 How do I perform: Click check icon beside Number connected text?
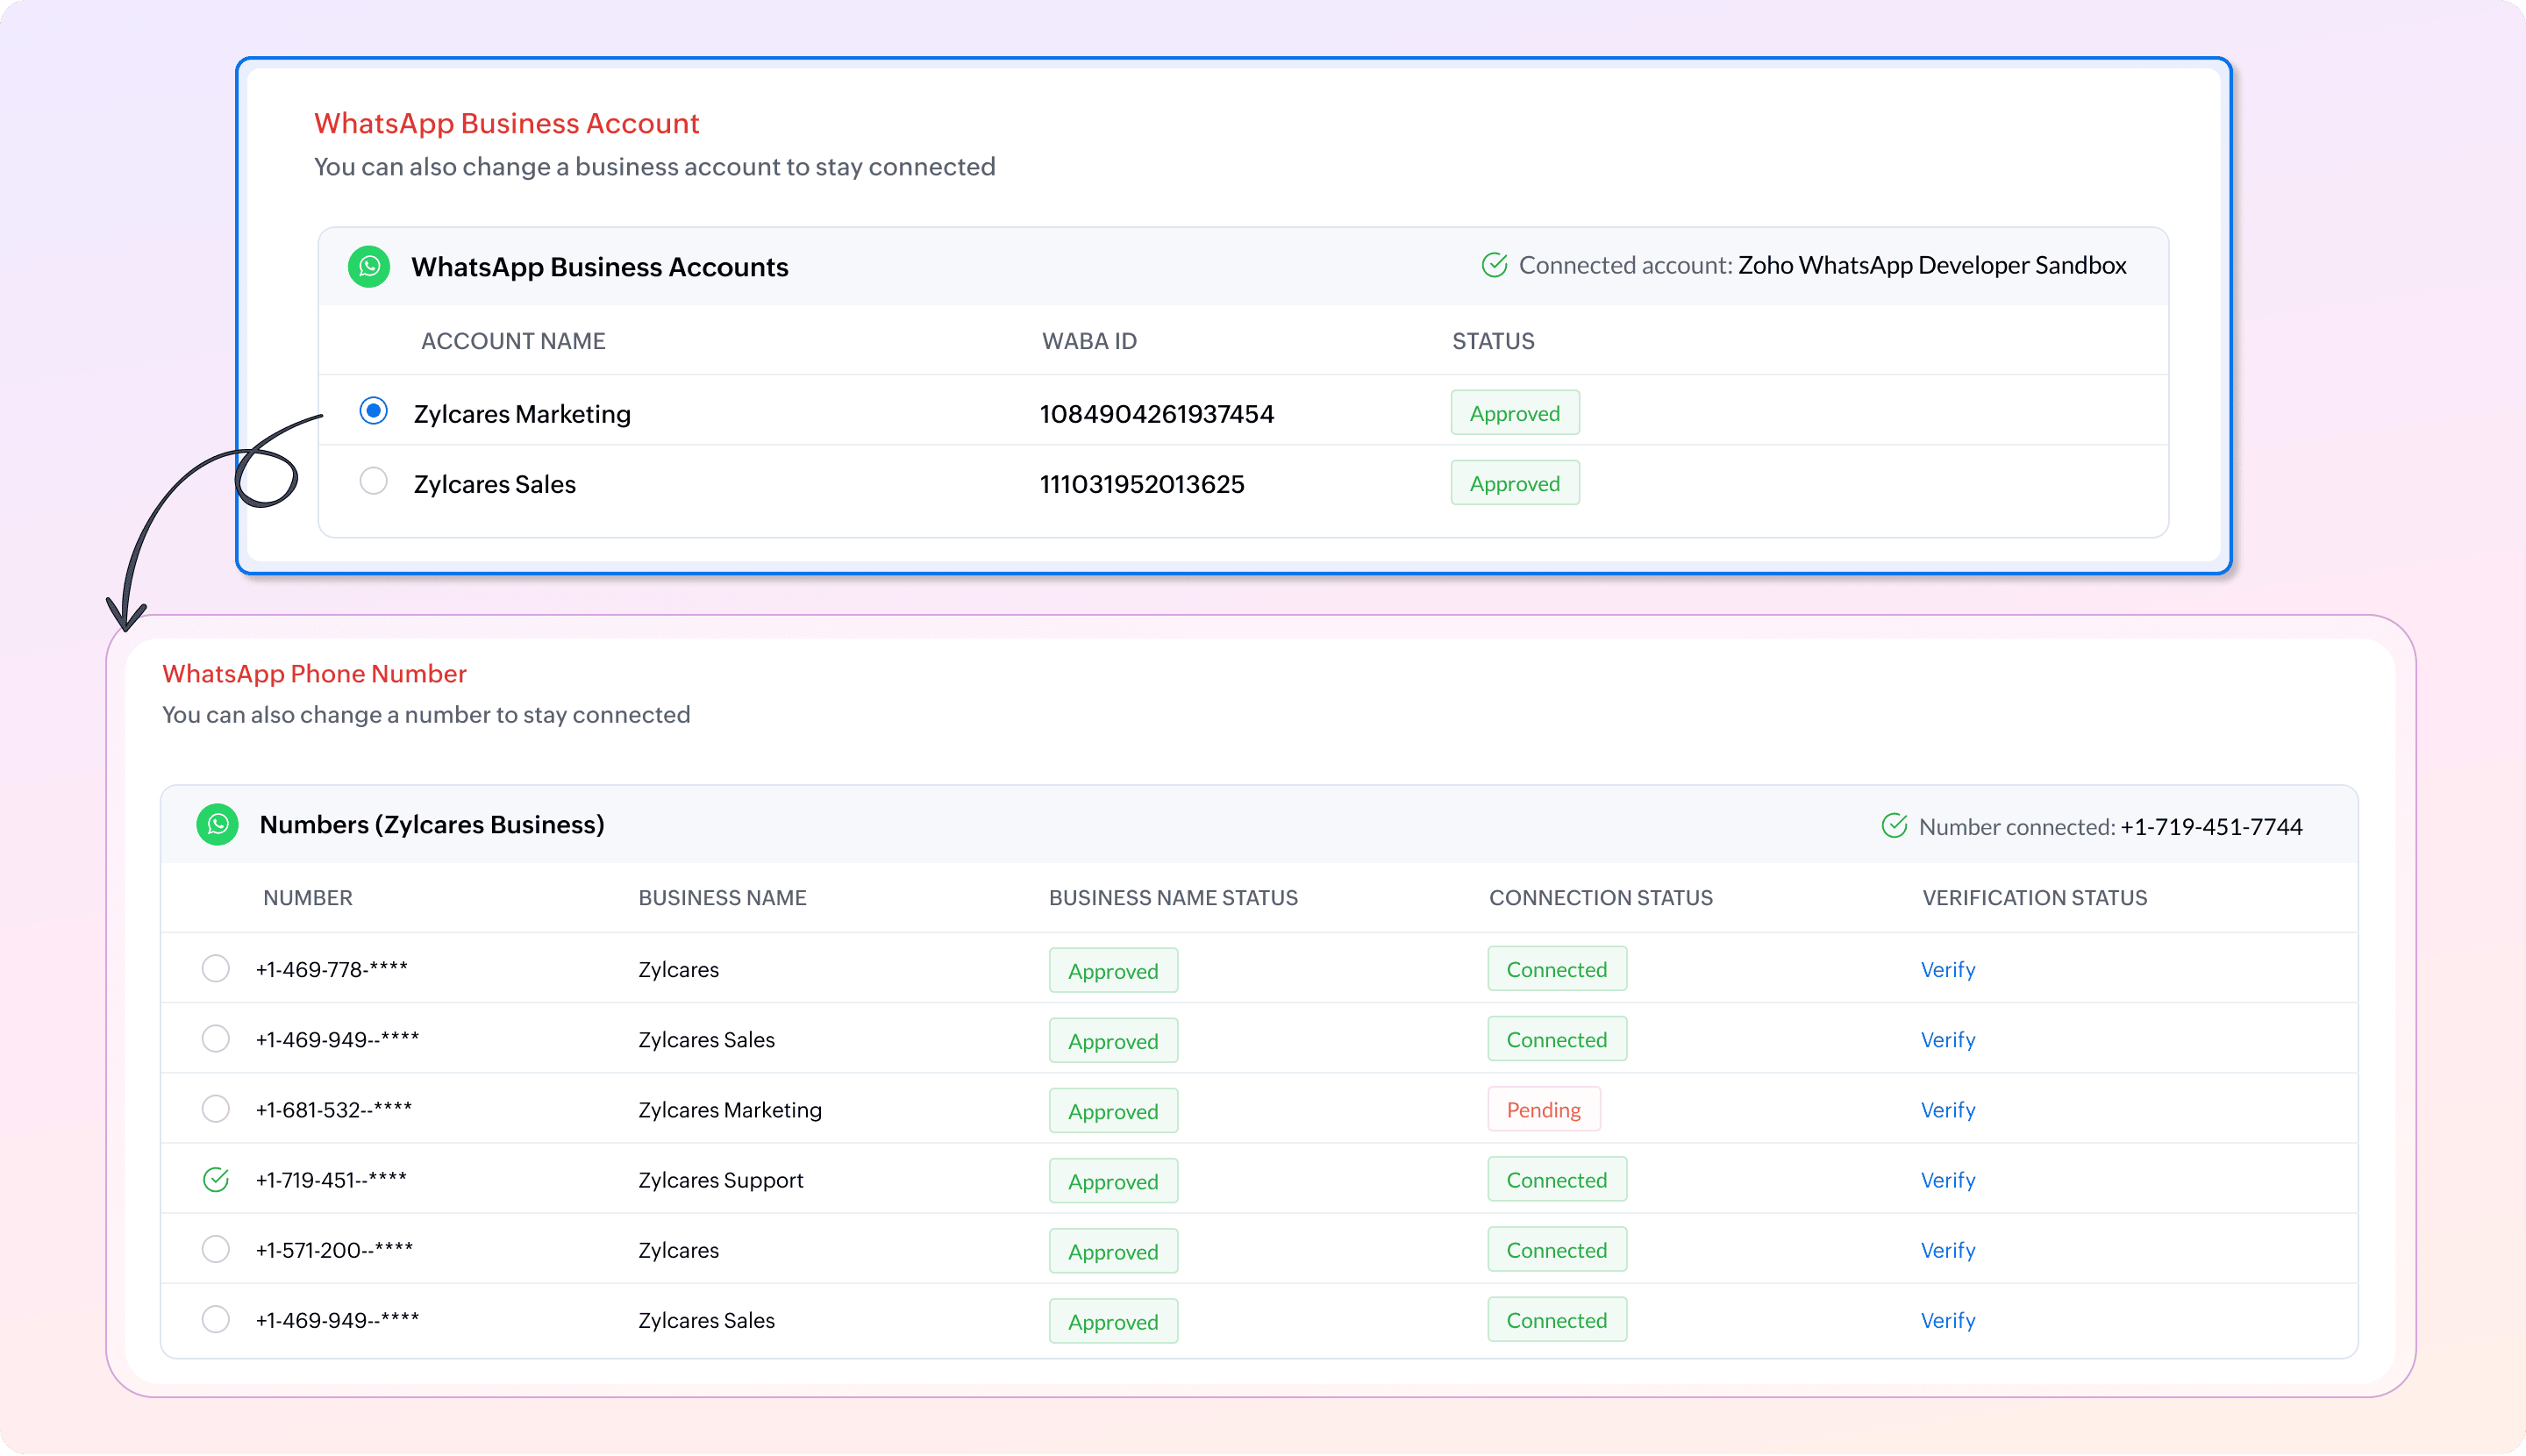(1894, 826)
